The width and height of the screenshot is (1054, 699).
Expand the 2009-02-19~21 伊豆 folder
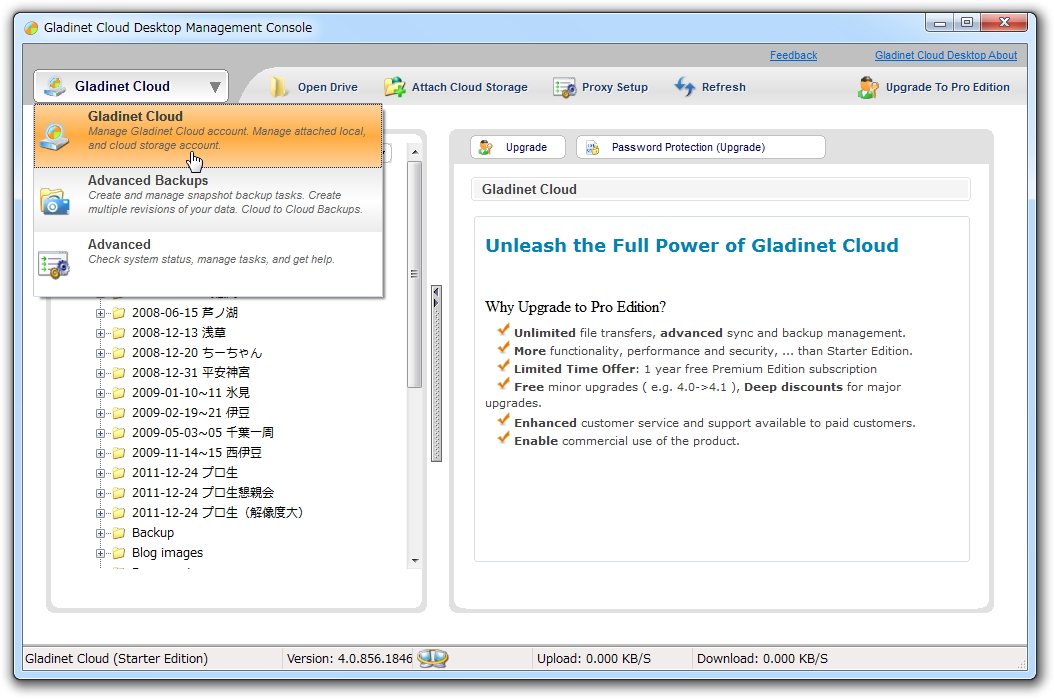(100, 413)
